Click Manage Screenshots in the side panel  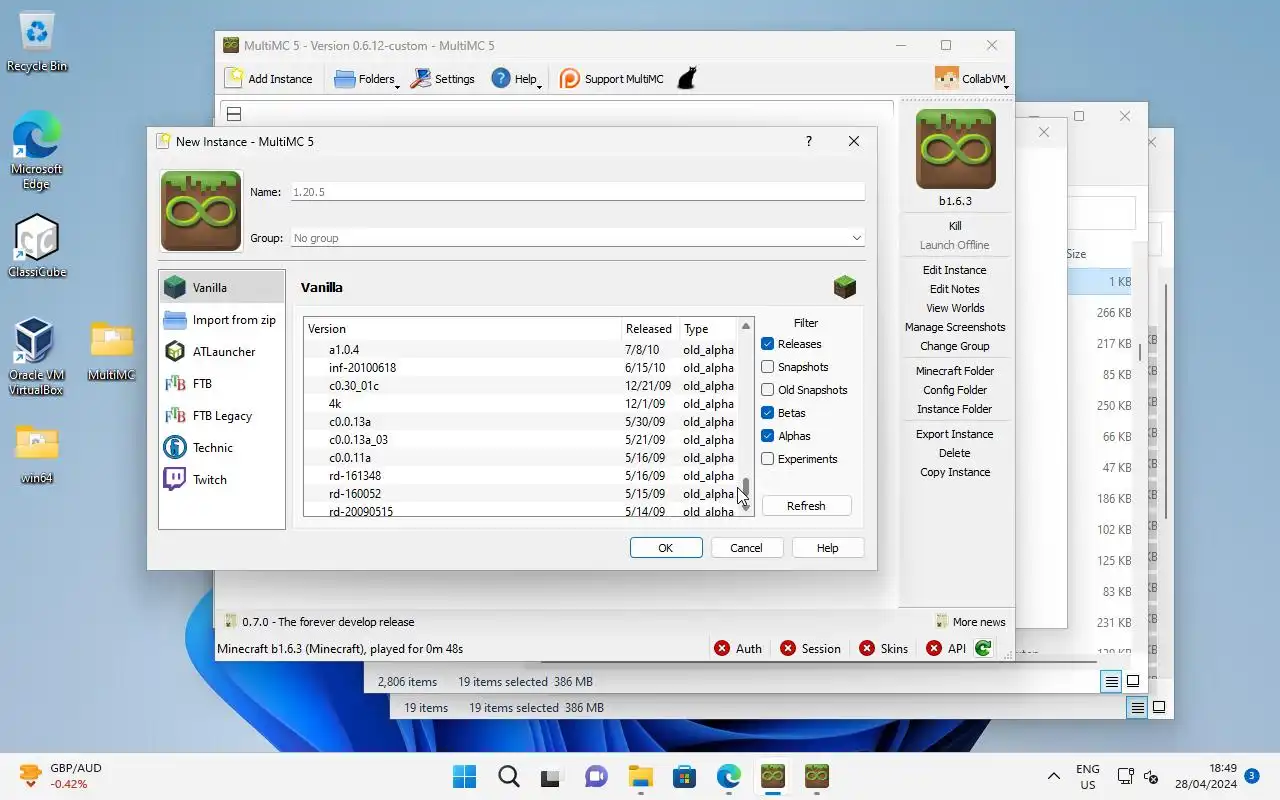(955, 327)
